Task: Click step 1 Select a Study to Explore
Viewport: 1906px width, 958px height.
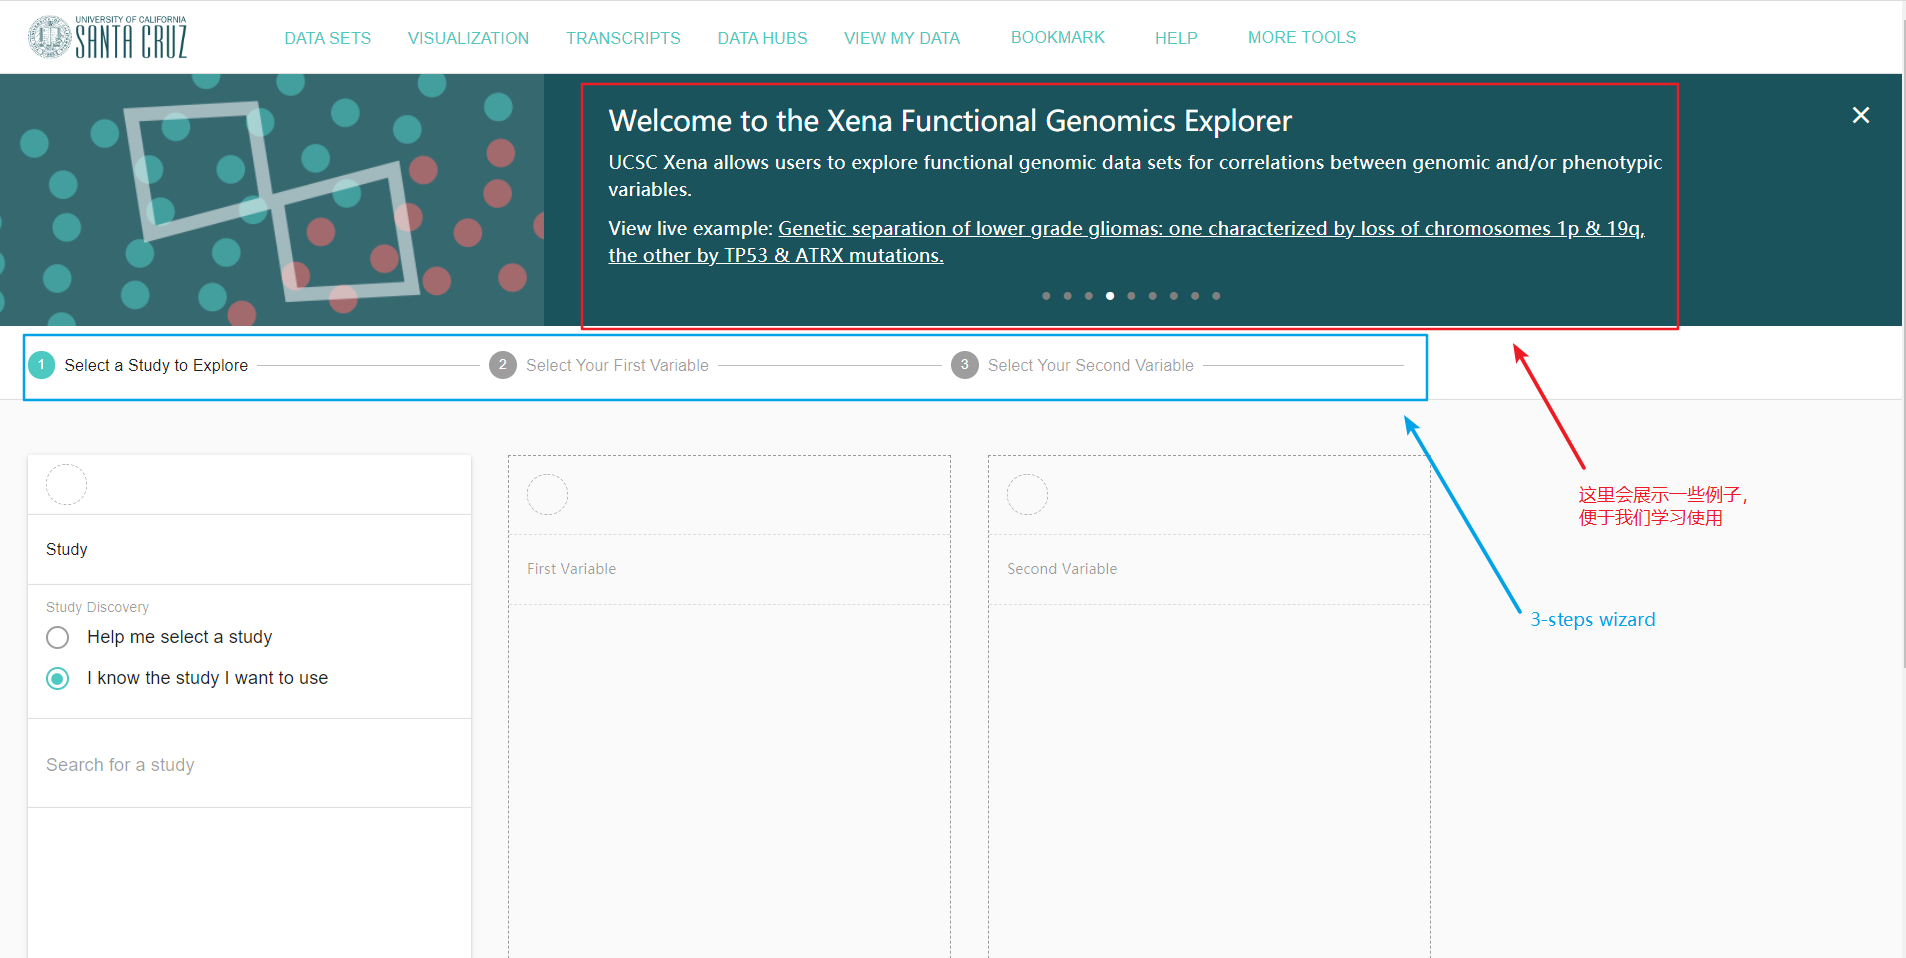Action: coord(138,365)
